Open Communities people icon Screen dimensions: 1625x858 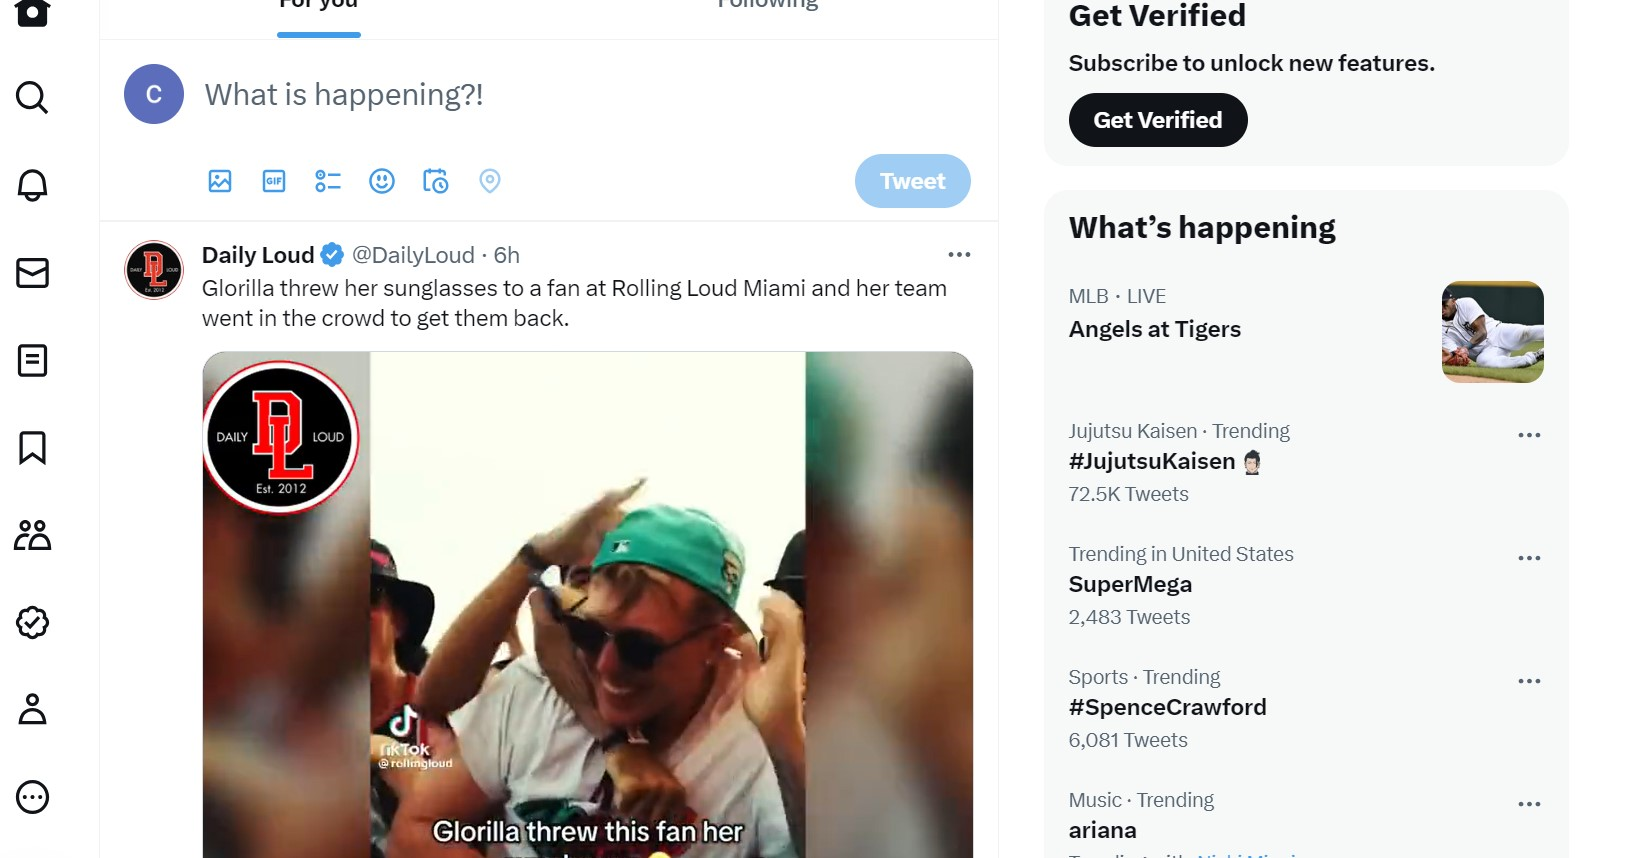point(32,535)
